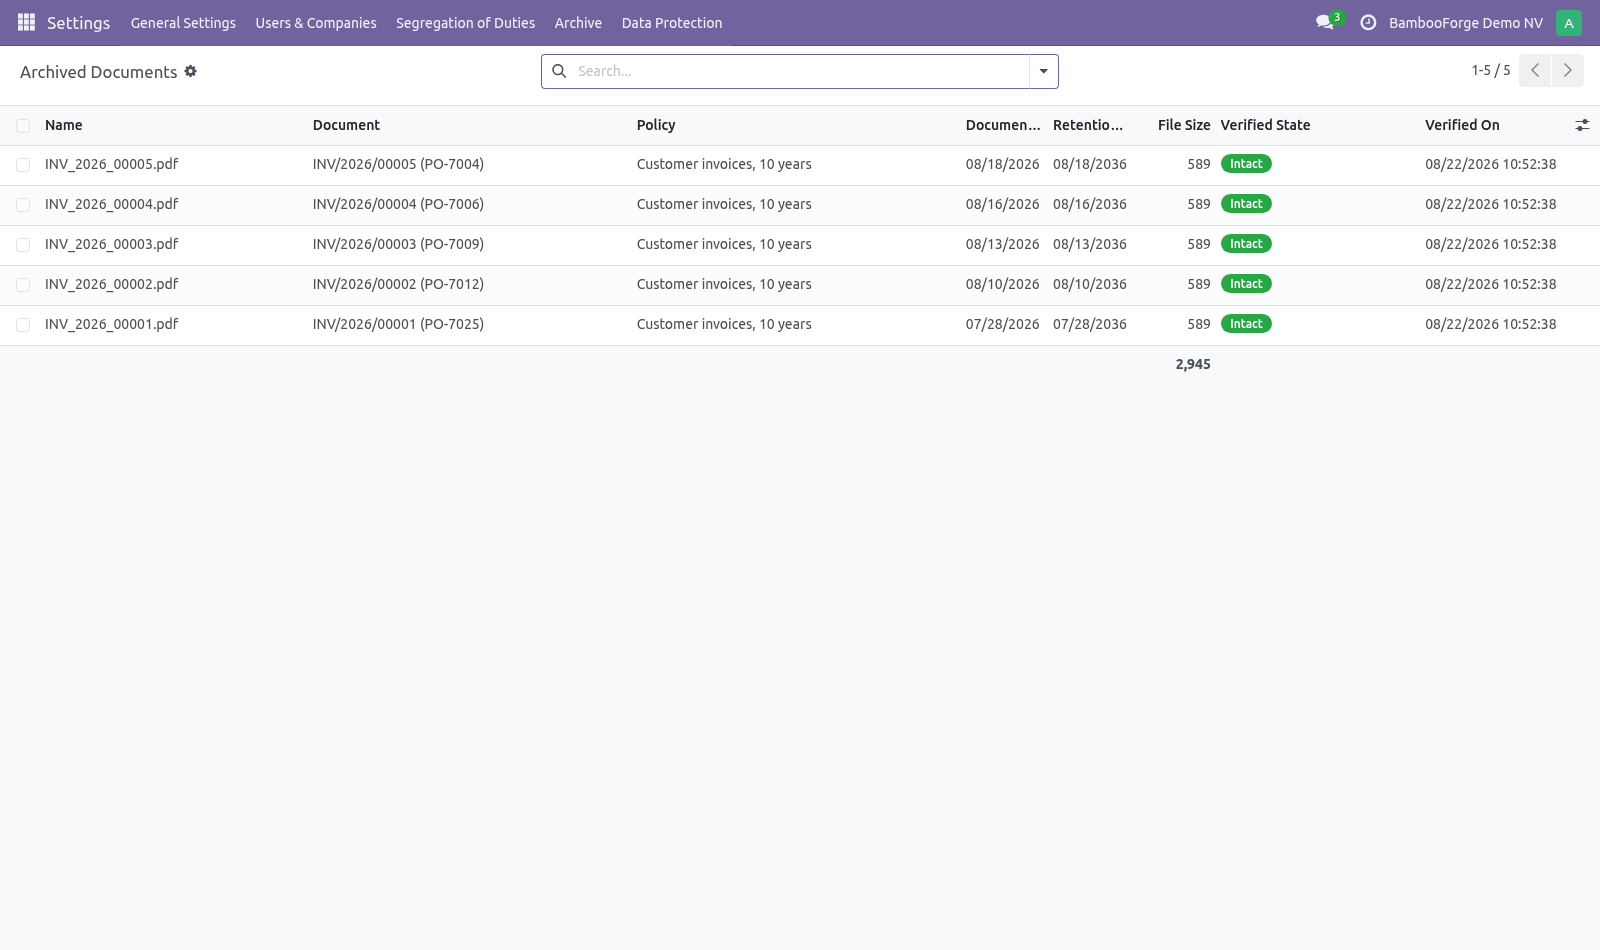
Task: Click the 08/10/2036 retention date
Action: click(1090, 284)
